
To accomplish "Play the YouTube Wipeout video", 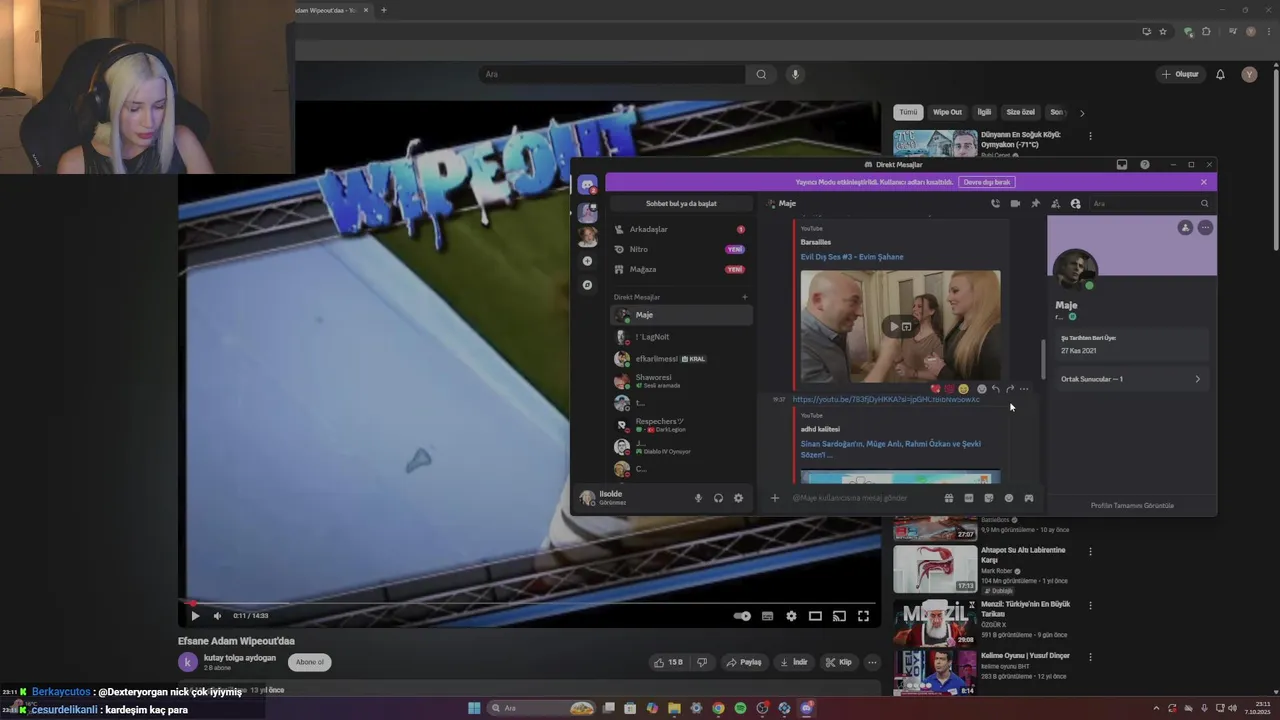I will pyautogui.click(x=195, y=616).
